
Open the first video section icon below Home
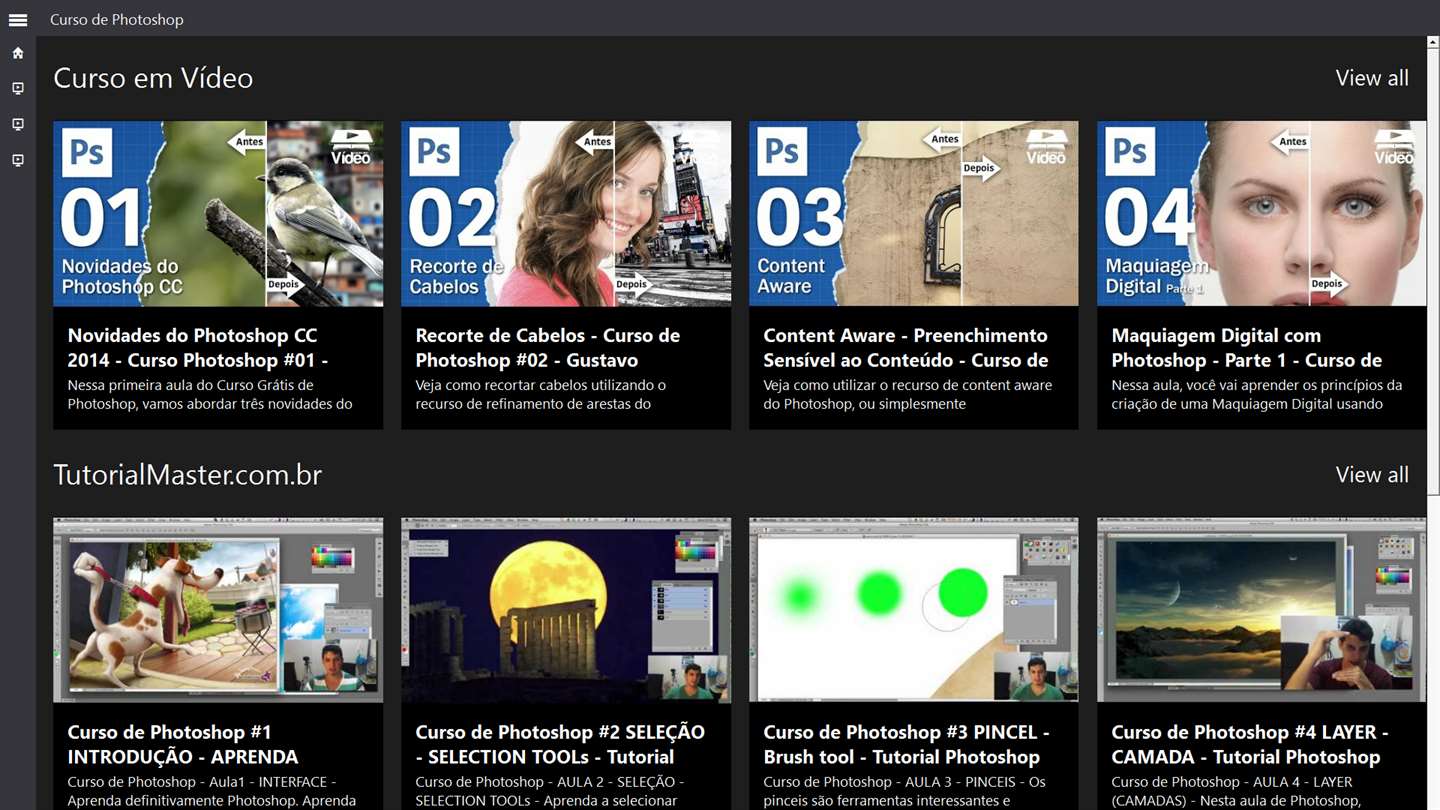click(18, 89)
